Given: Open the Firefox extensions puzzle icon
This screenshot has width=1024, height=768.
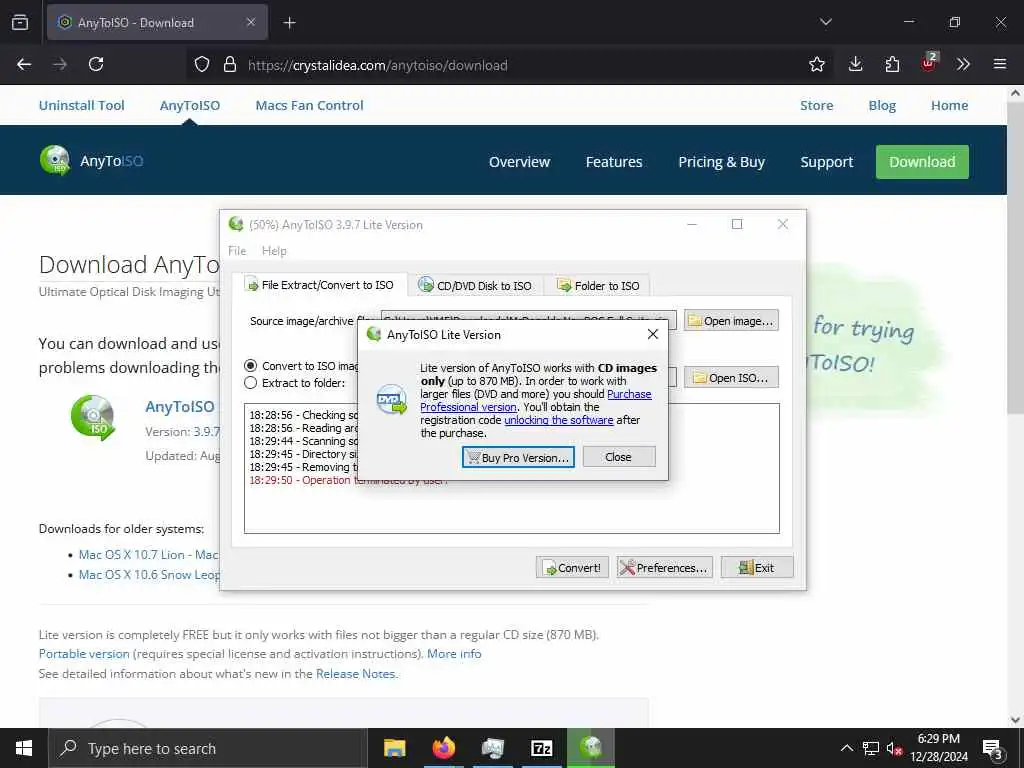Looking at the screenshot, I should [892, 64].
